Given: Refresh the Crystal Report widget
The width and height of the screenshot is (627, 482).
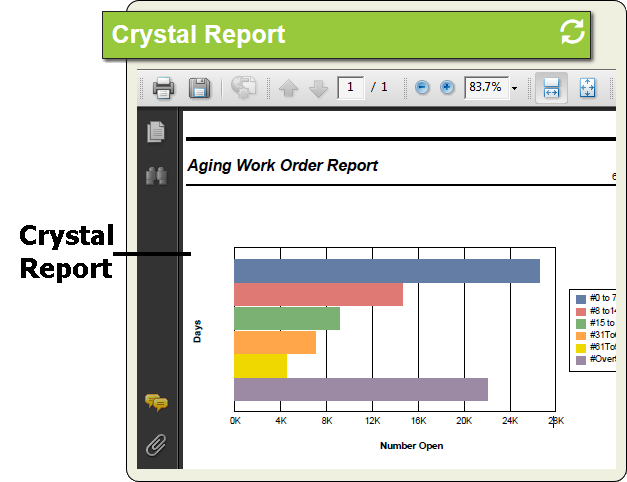Looking at the screenshot, I should (x=572, y=32).
